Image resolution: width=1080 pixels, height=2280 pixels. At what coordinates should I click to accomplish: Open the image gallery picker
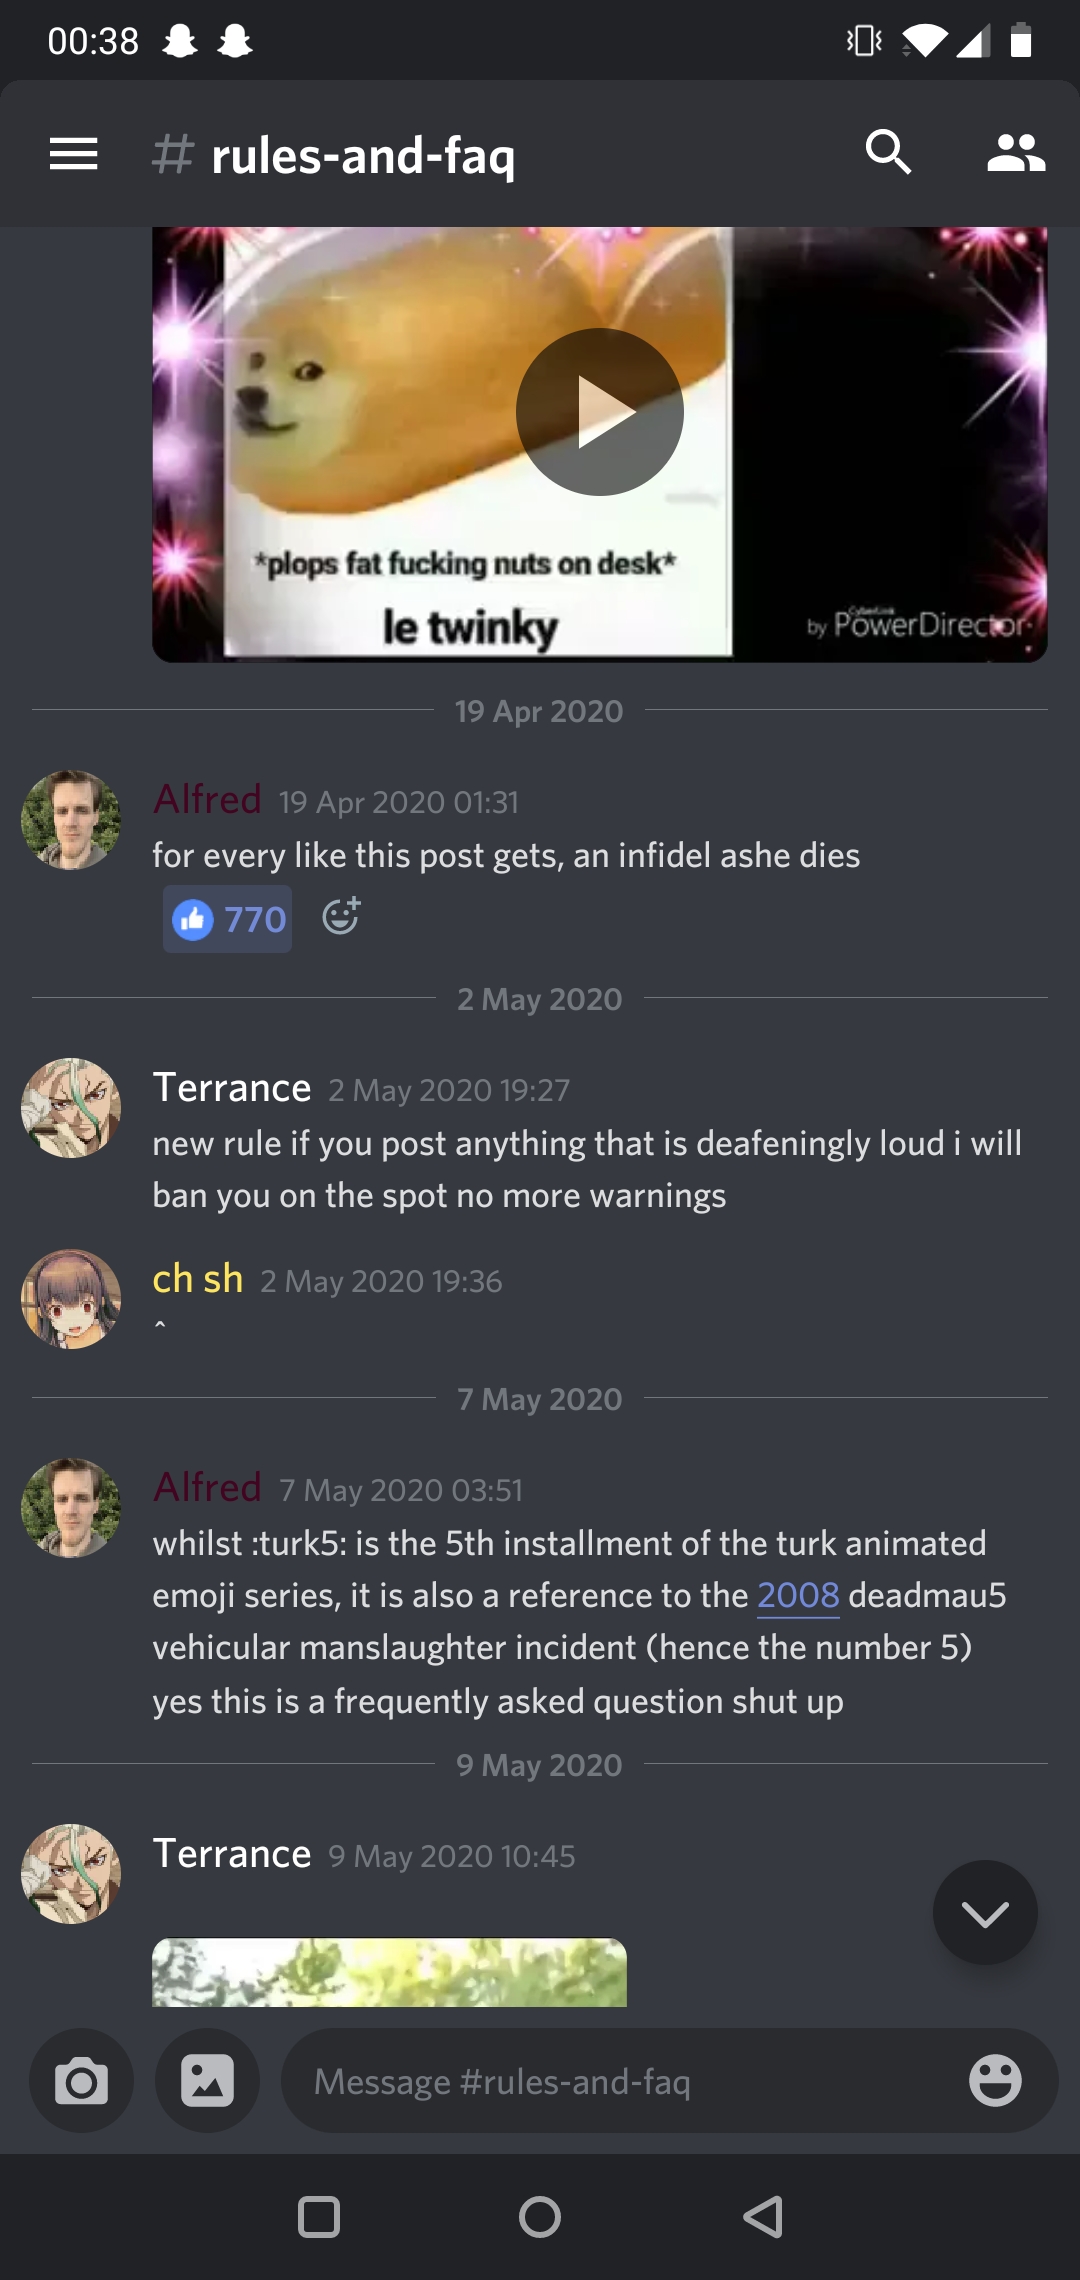tap(207, 2081)
